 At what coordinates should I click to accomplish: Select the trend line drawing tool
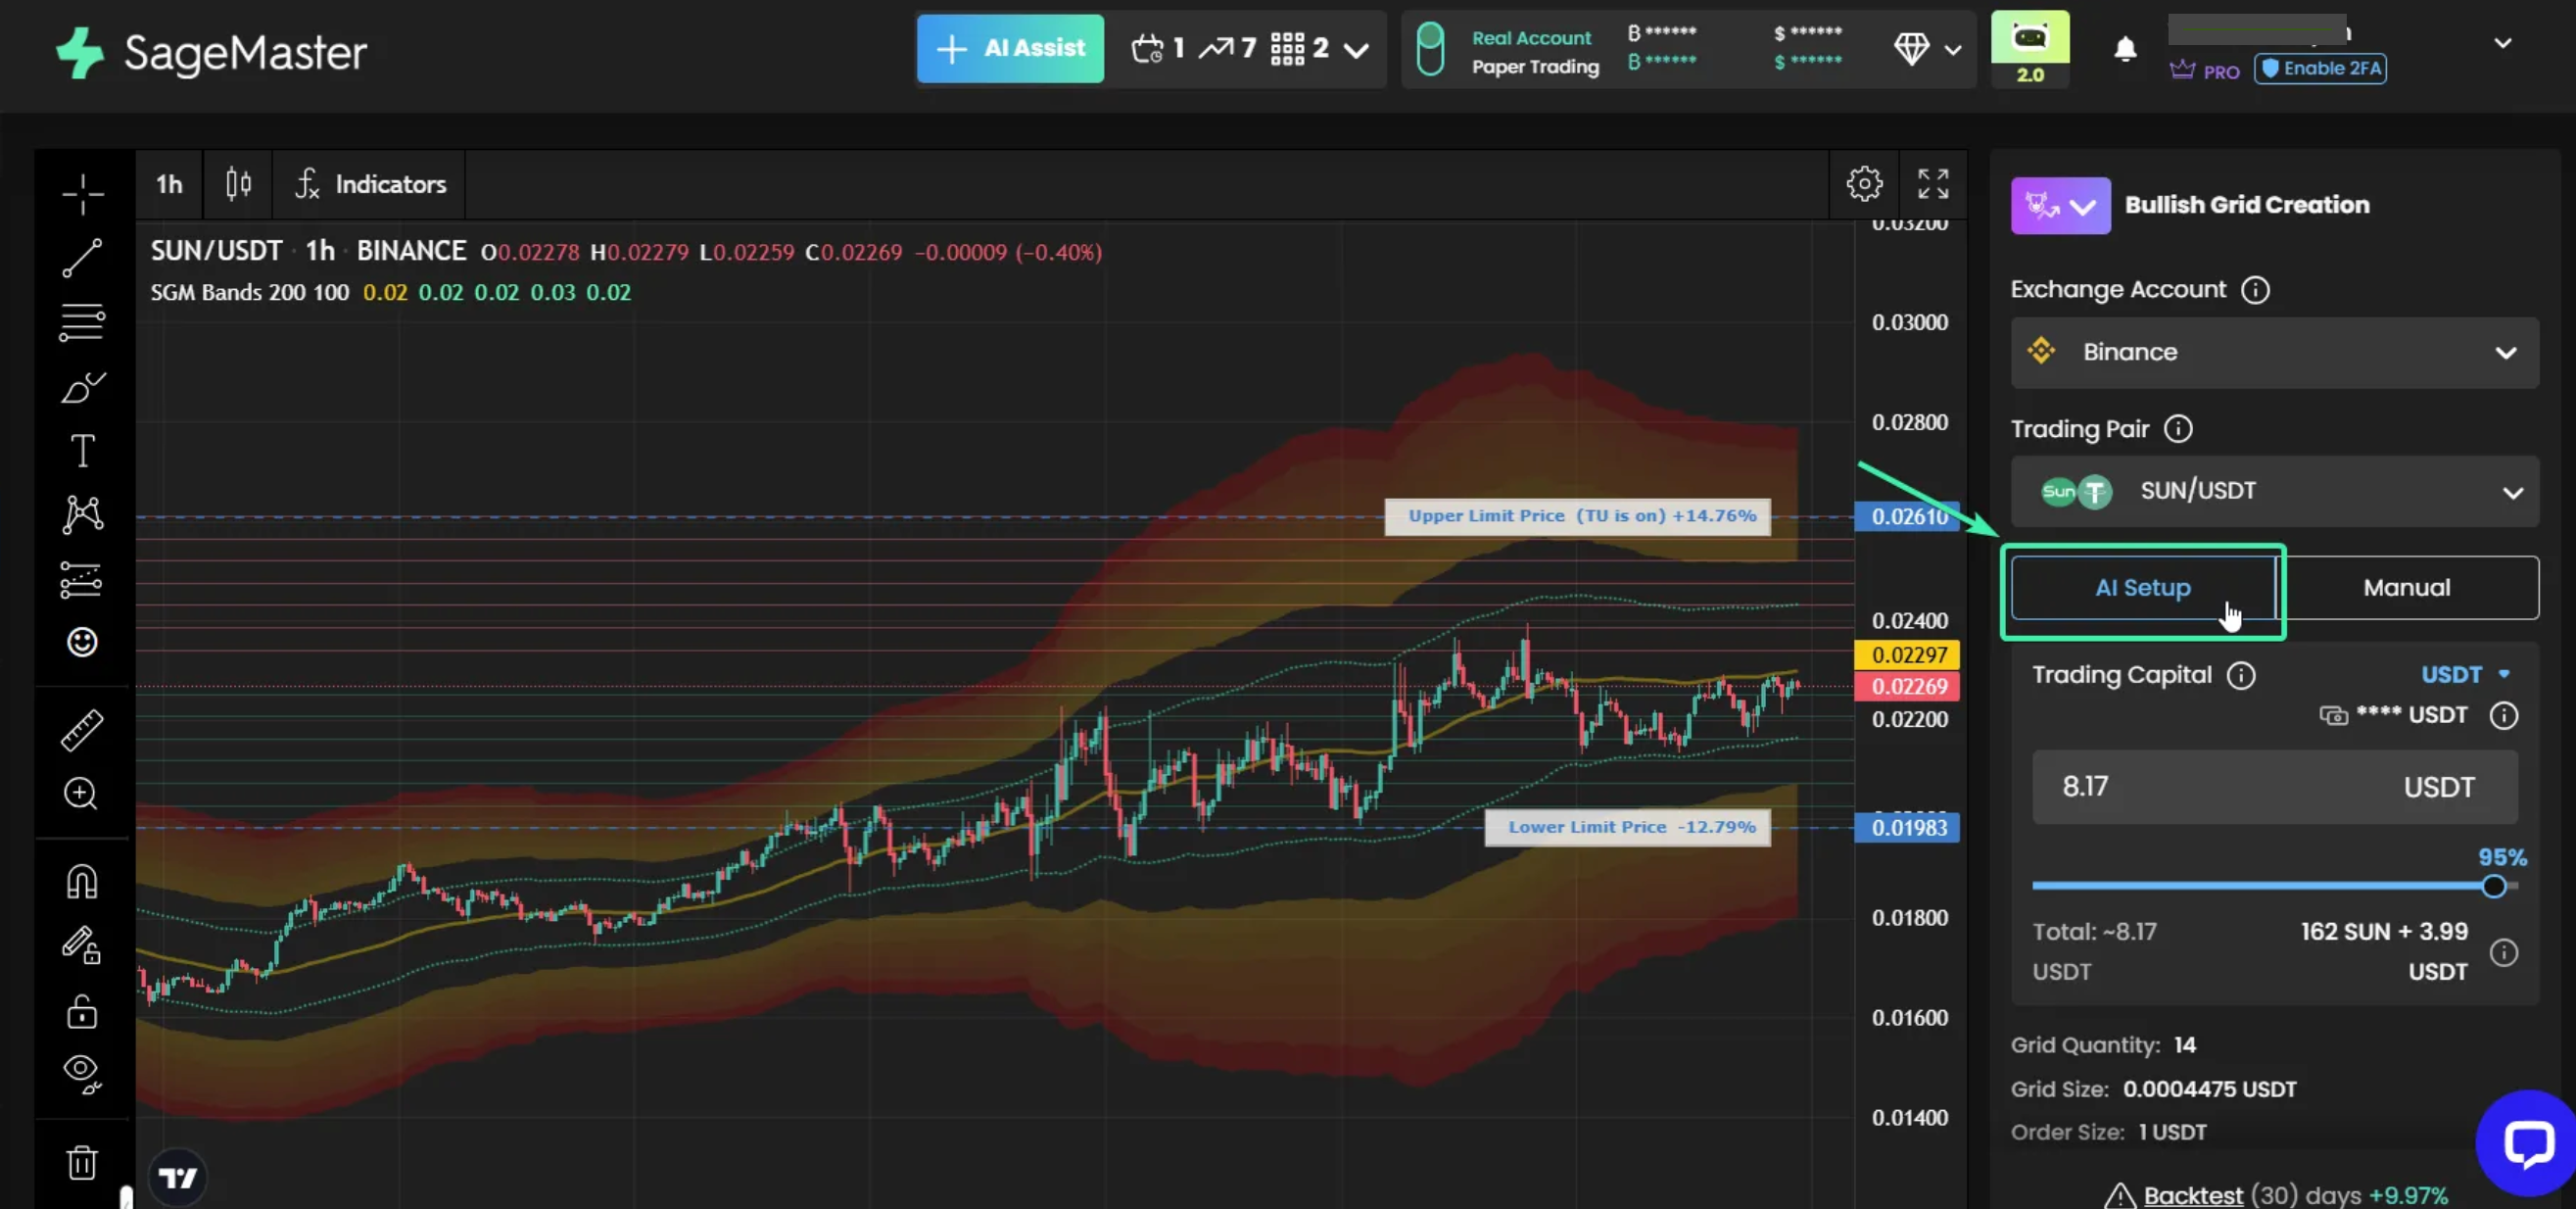click(x=82, y=258)
